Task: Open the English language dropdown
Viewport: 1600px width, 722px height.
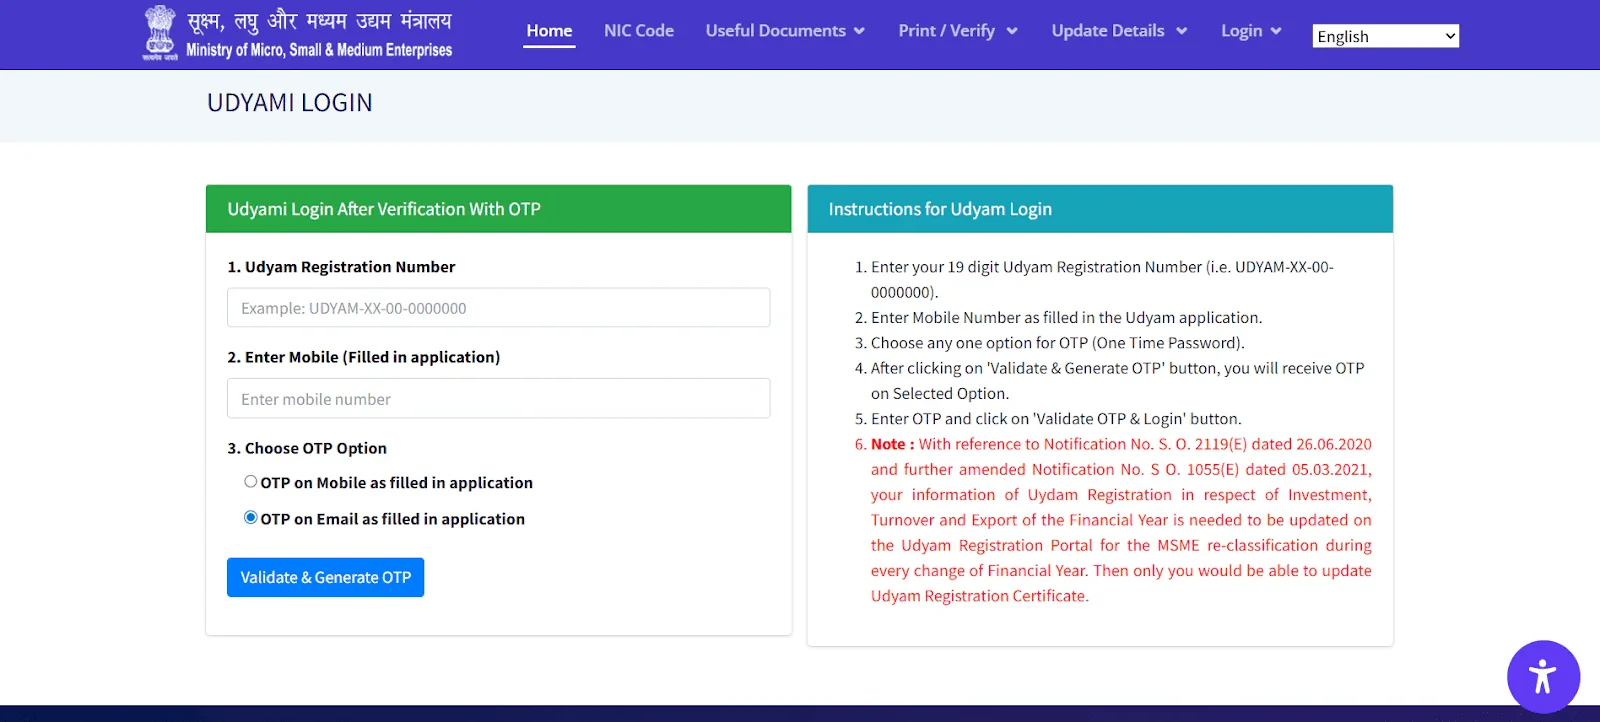Action: click(x=1385, y=36)
